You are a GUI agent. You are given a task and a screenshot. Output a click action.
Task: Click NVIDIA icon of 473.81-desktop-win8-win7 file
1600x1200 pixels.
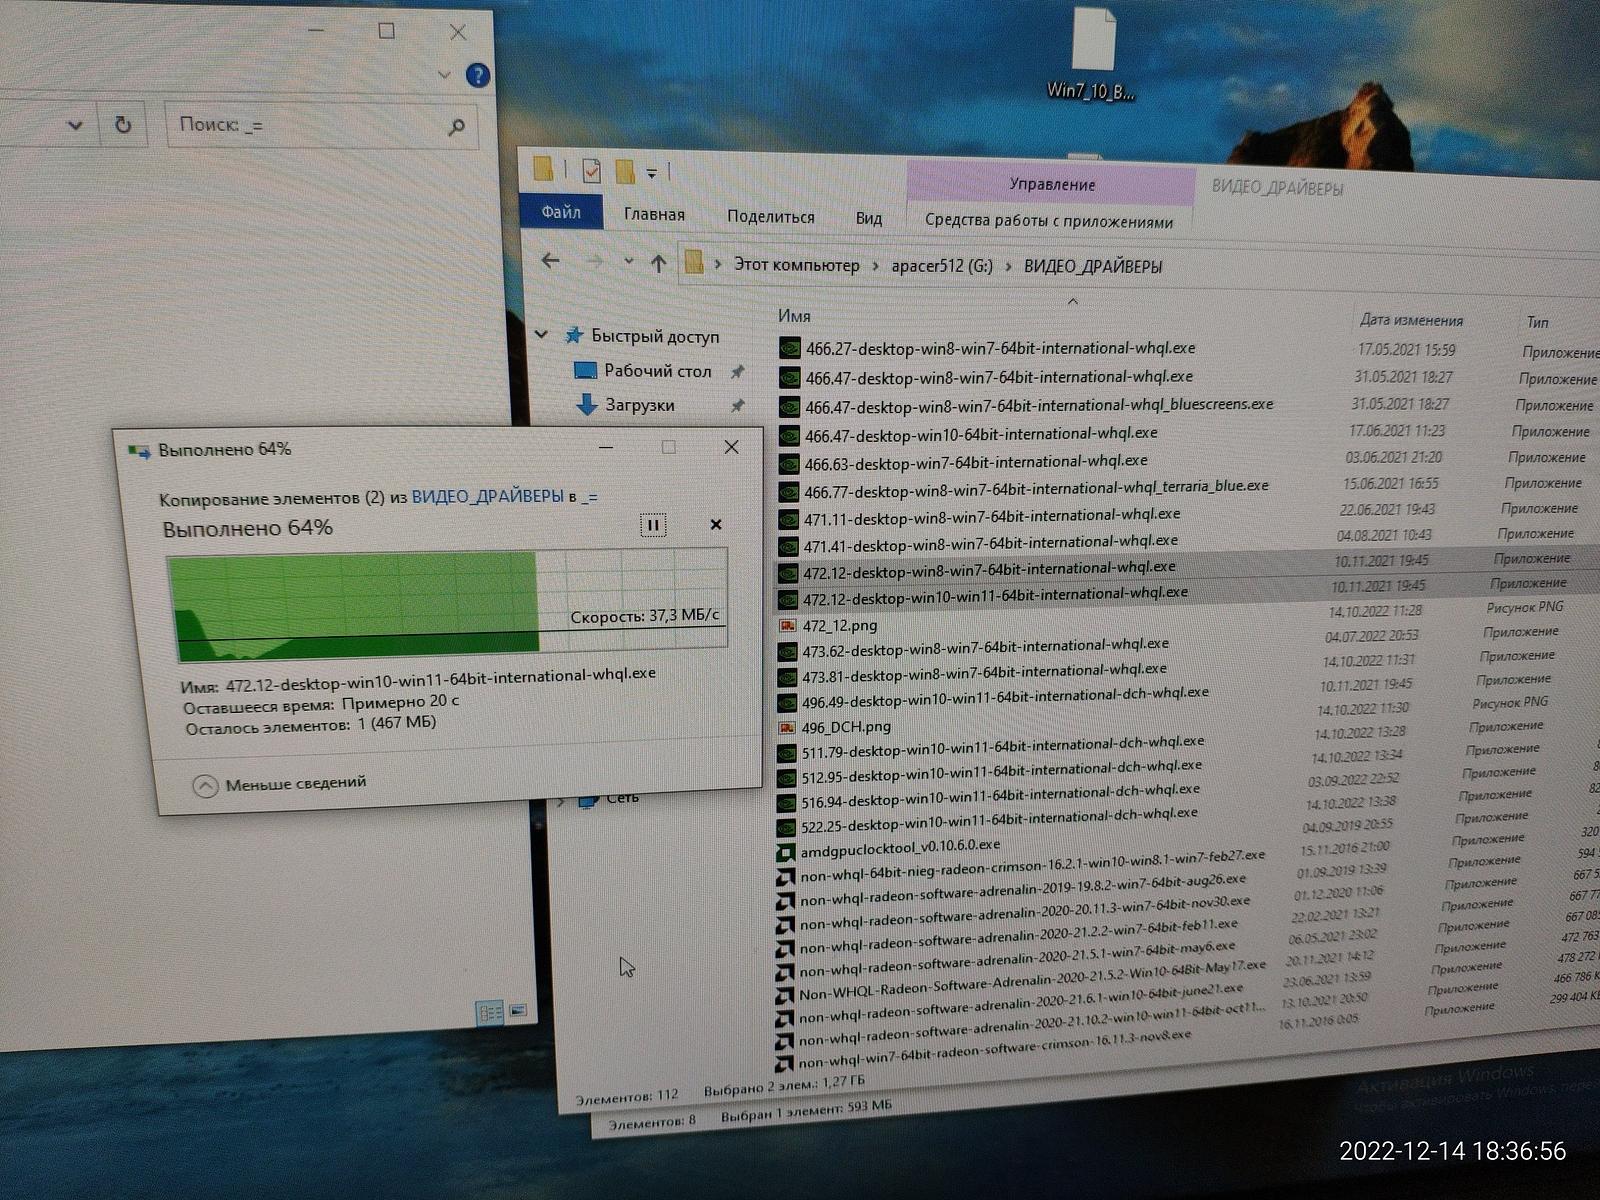coord(786,678)
